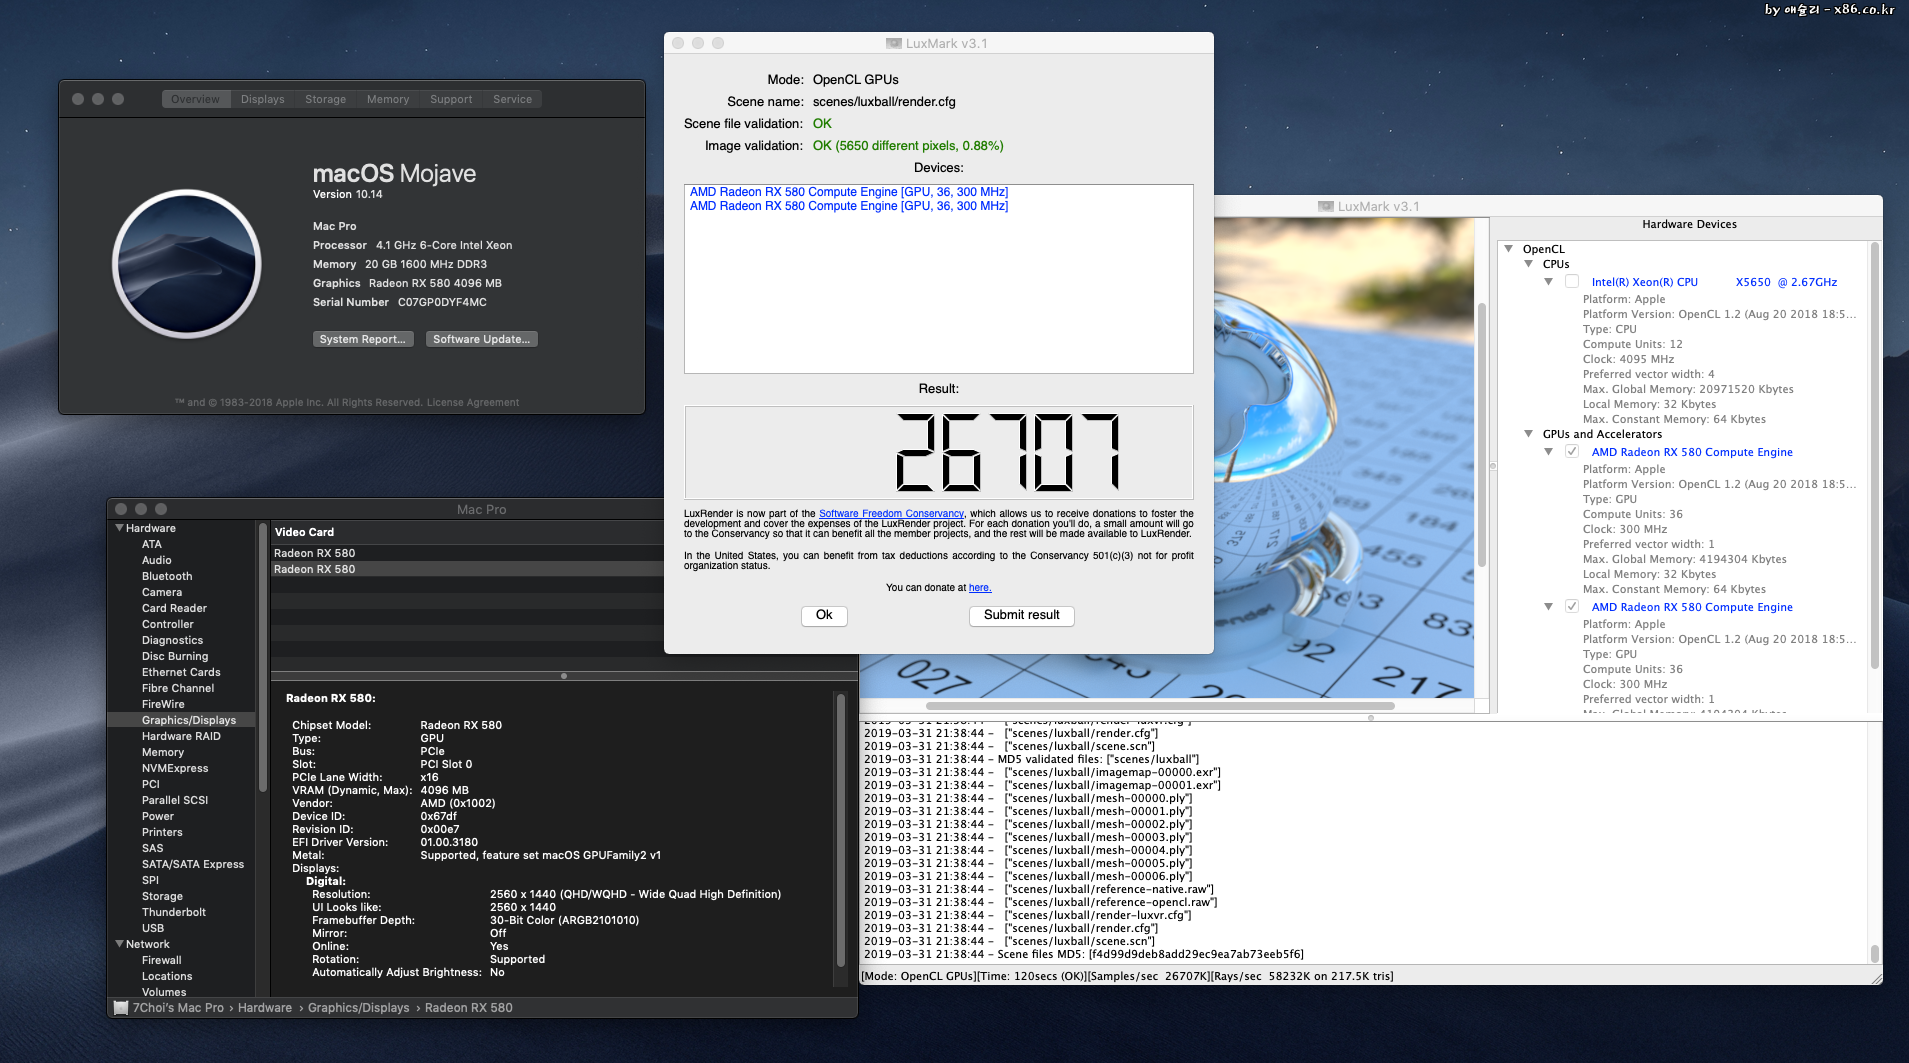The image size is (1909, 1063).
Task: Toggle the second AMD Radeon RX 580 checkbox
Action: (x=1572, y=607)
